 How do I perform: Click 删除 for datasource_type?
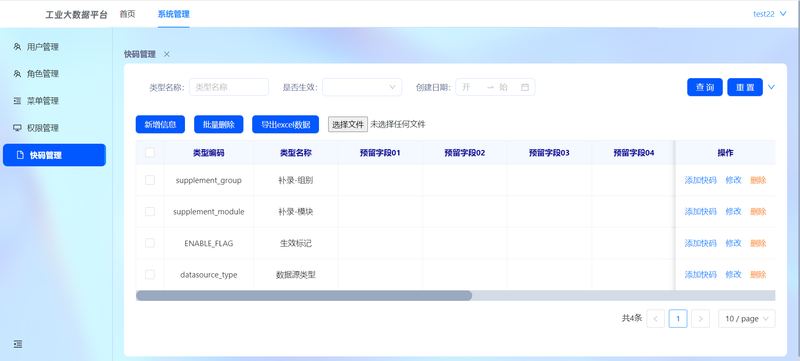pos(758,275)
